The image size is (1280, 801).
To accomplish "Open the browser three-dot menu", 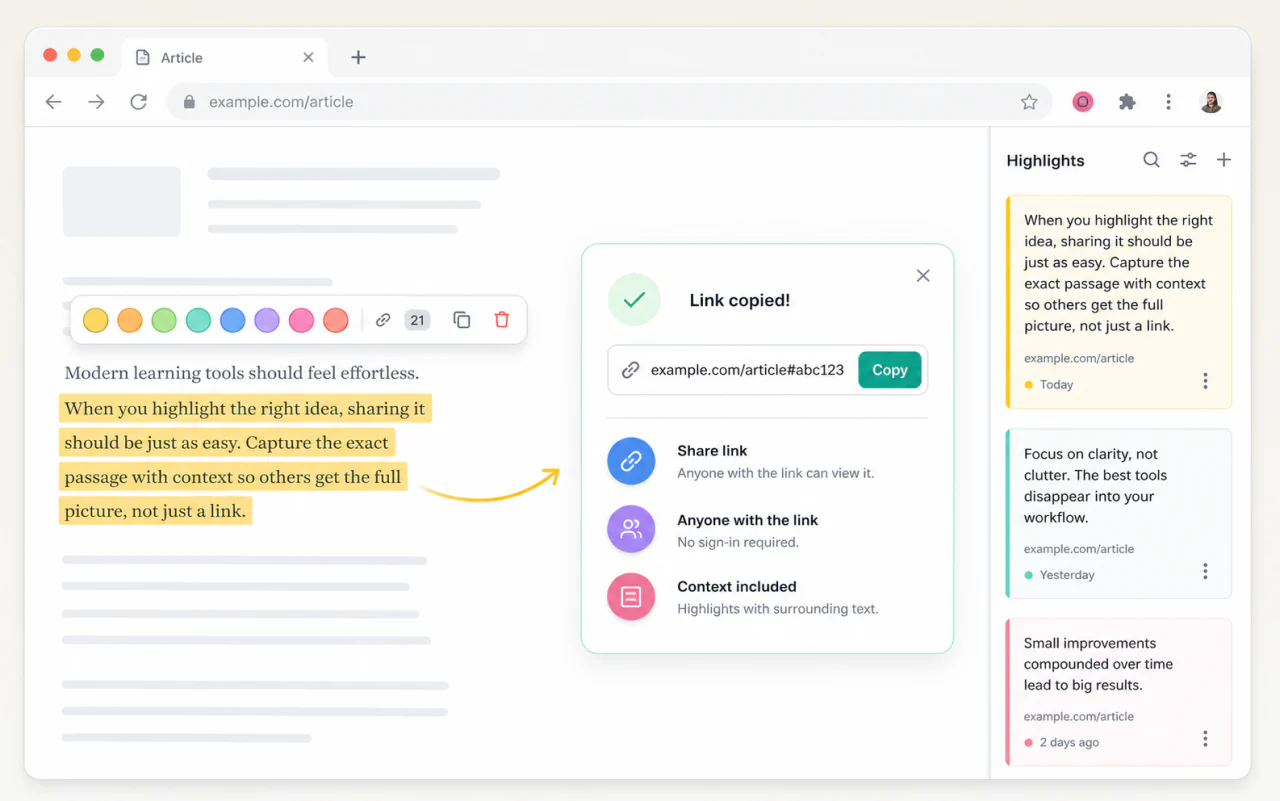I will 1168,102.
